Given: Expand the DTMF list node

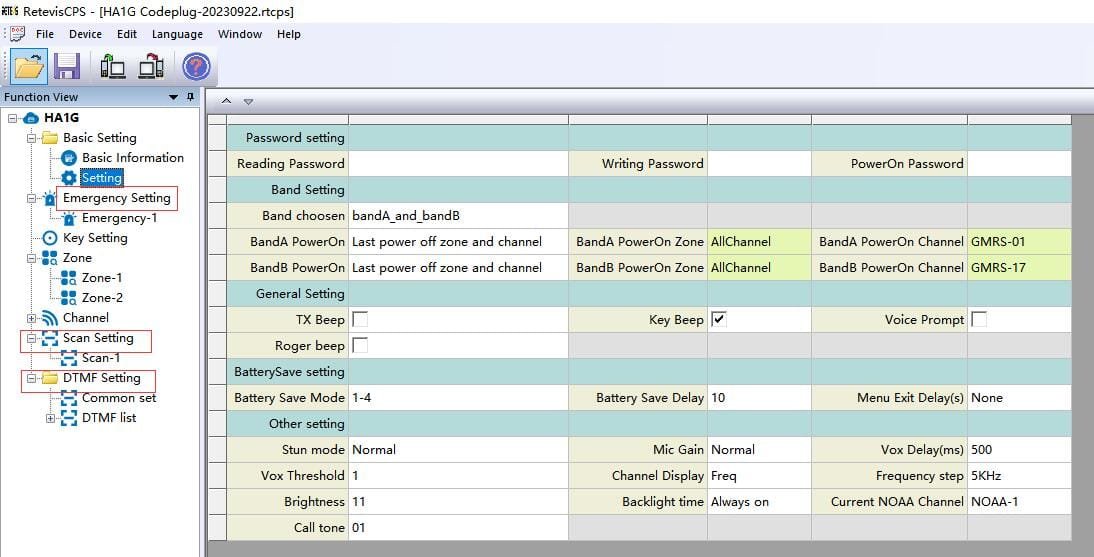Looking at the screenshot, I should (x=50, y=418).
